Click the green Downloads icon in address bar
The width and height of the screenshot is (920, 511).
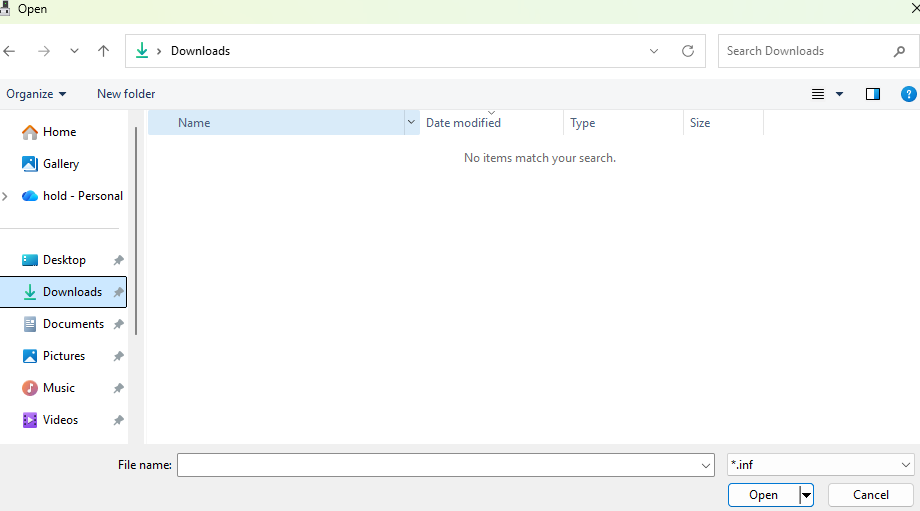pos(142,50)
